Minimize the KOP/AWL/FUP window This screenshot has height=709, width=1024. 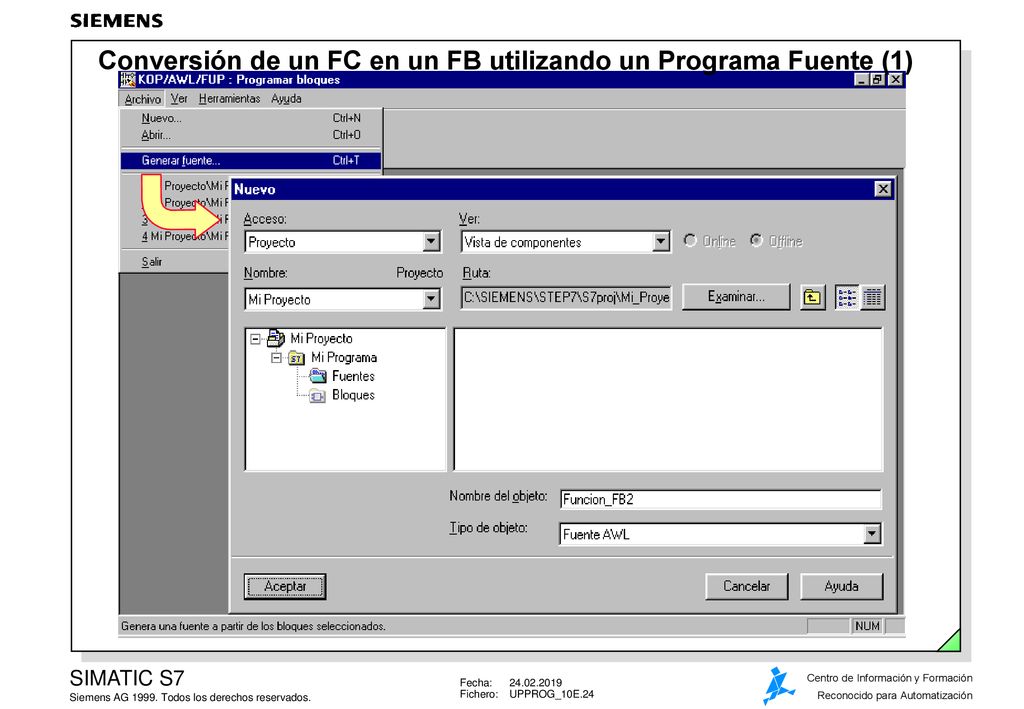click(x=862, y=80)
